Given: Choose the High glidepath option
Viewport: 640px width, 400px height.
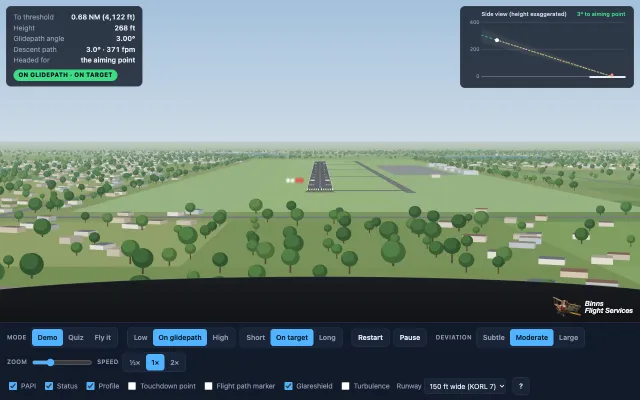Looking at the screenshot, I should (x=220, y=338).
